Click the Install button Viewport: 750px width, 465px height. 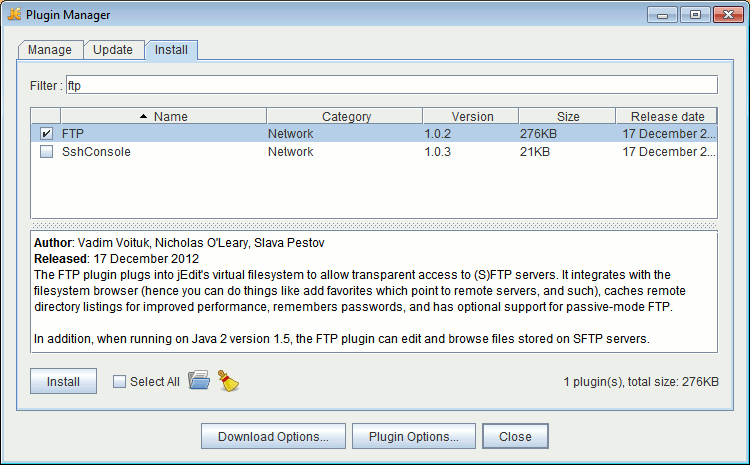point(63,381)
